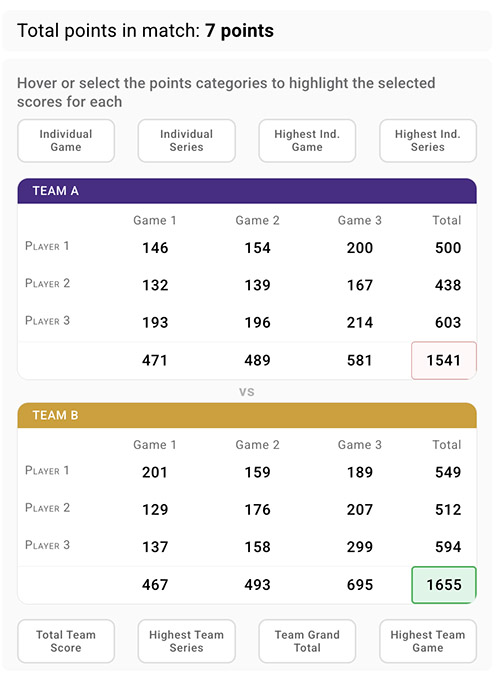Click Team B Player 2's series total 512
Screen dimensions: 500x677
[448, 509]
